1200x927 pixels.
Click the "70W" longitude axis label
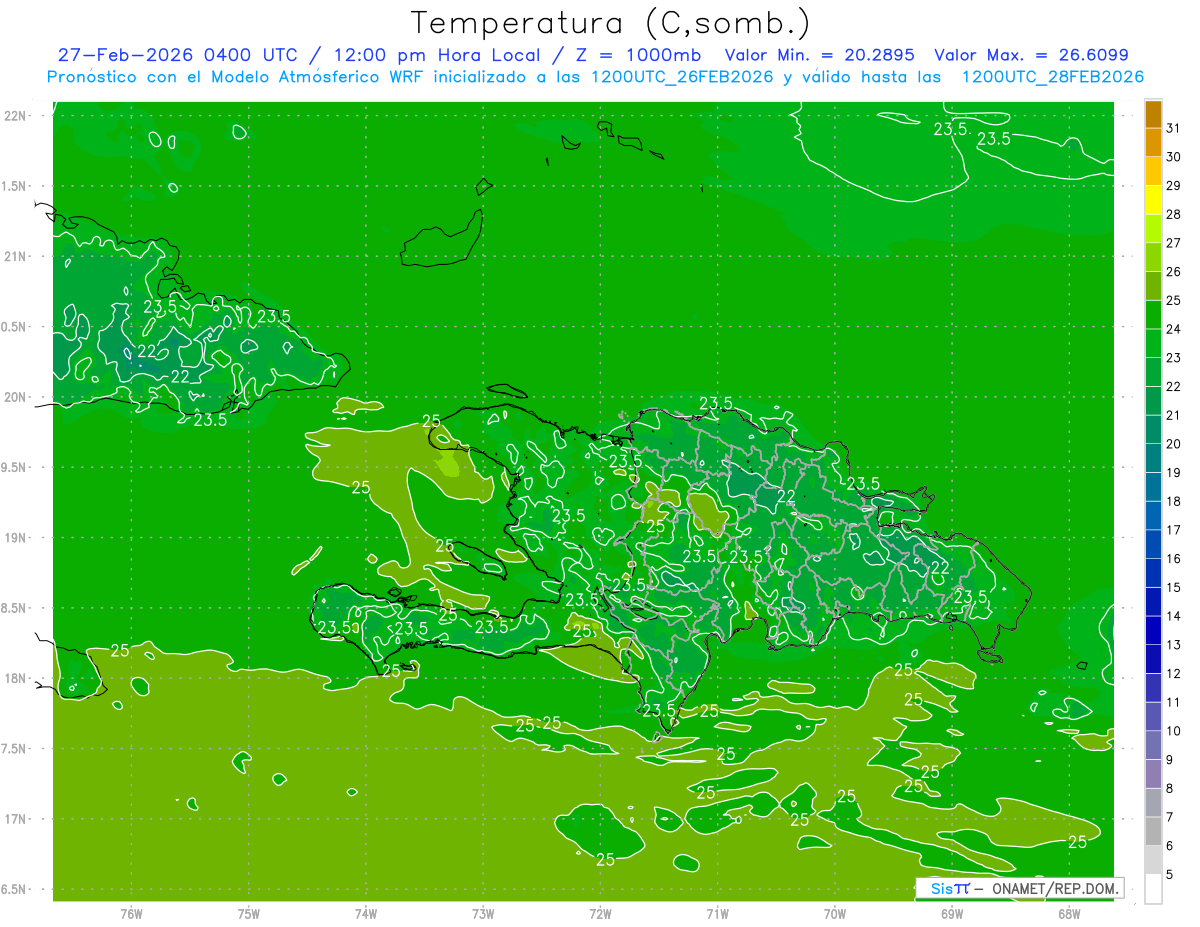(835, 914)
